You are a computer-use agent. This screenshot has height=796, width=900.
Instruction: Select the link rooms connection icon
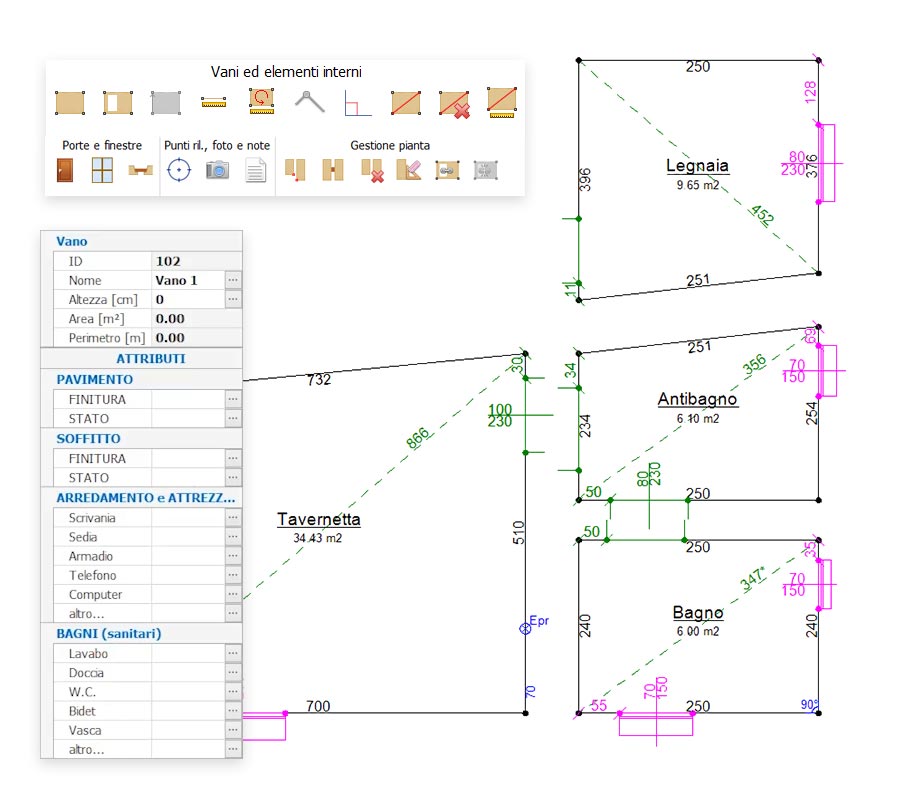[333, 170]
